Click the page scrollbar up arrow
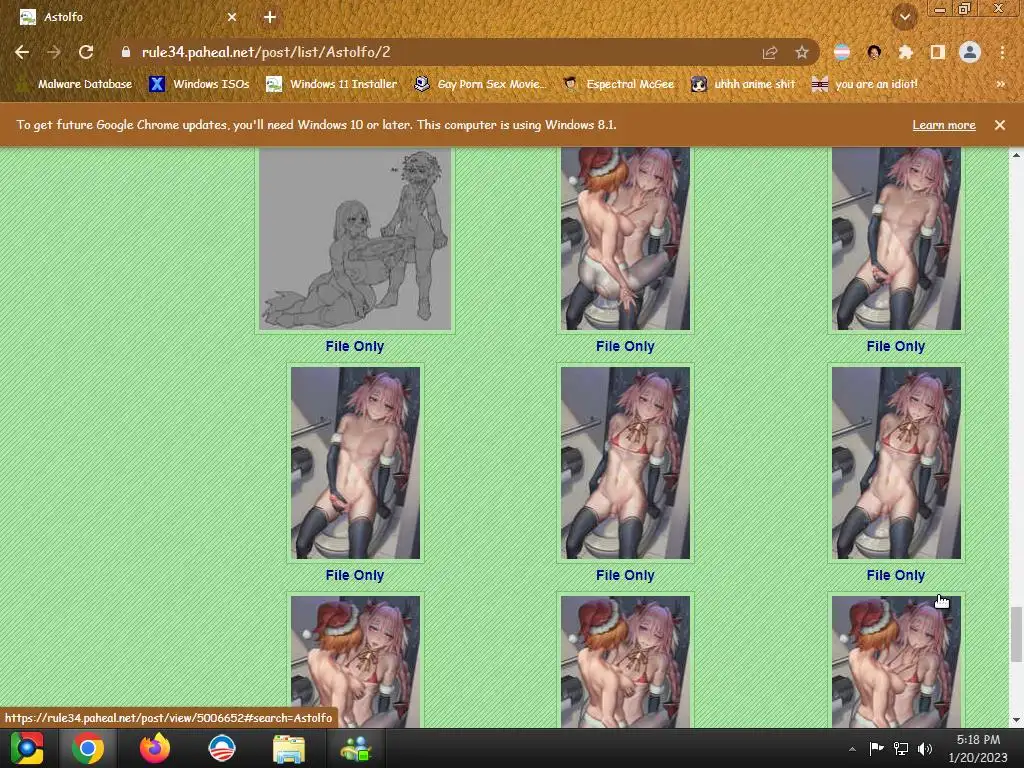 [1016, 155]
